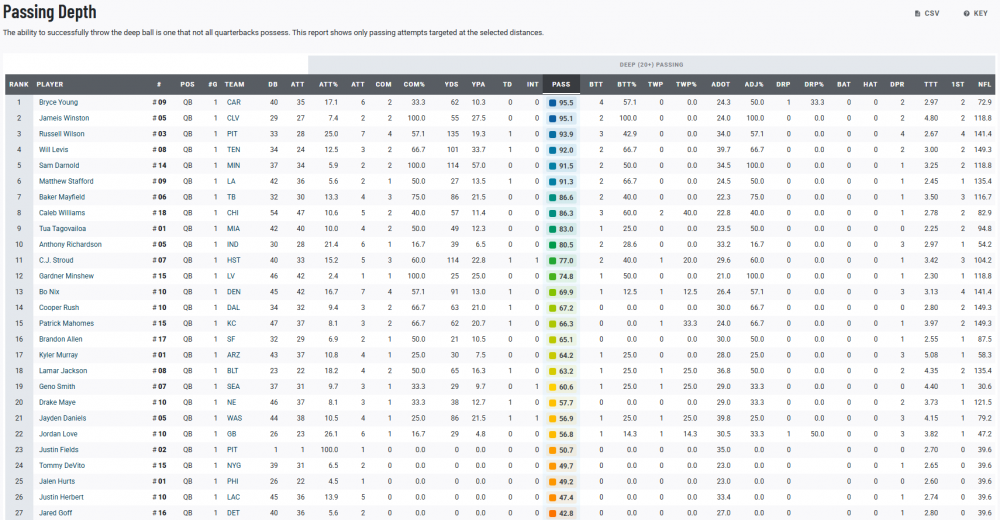Image resolution: width=1000 pixels, height=520 pixels.
Task: Click the Jordan Love player link
Action: [x=57, y=434]
